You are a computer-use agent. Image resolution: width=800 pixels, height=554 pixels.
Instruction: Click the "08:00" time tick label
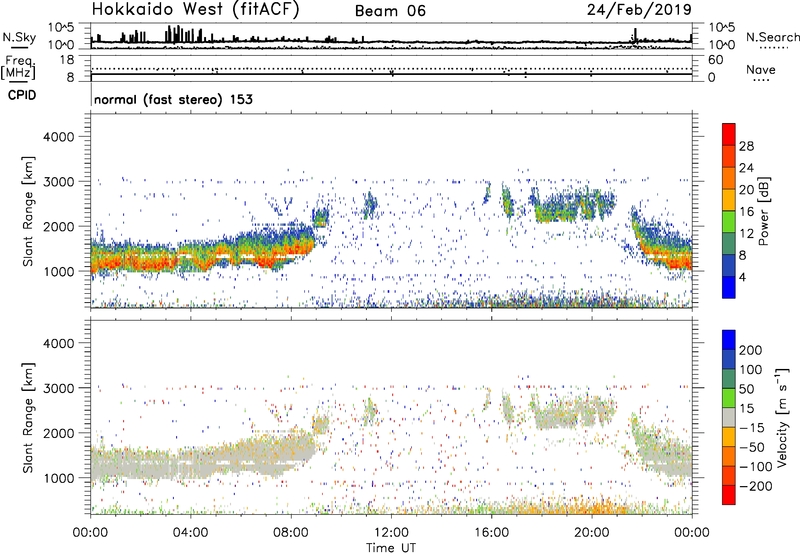(x=291, y=533)
